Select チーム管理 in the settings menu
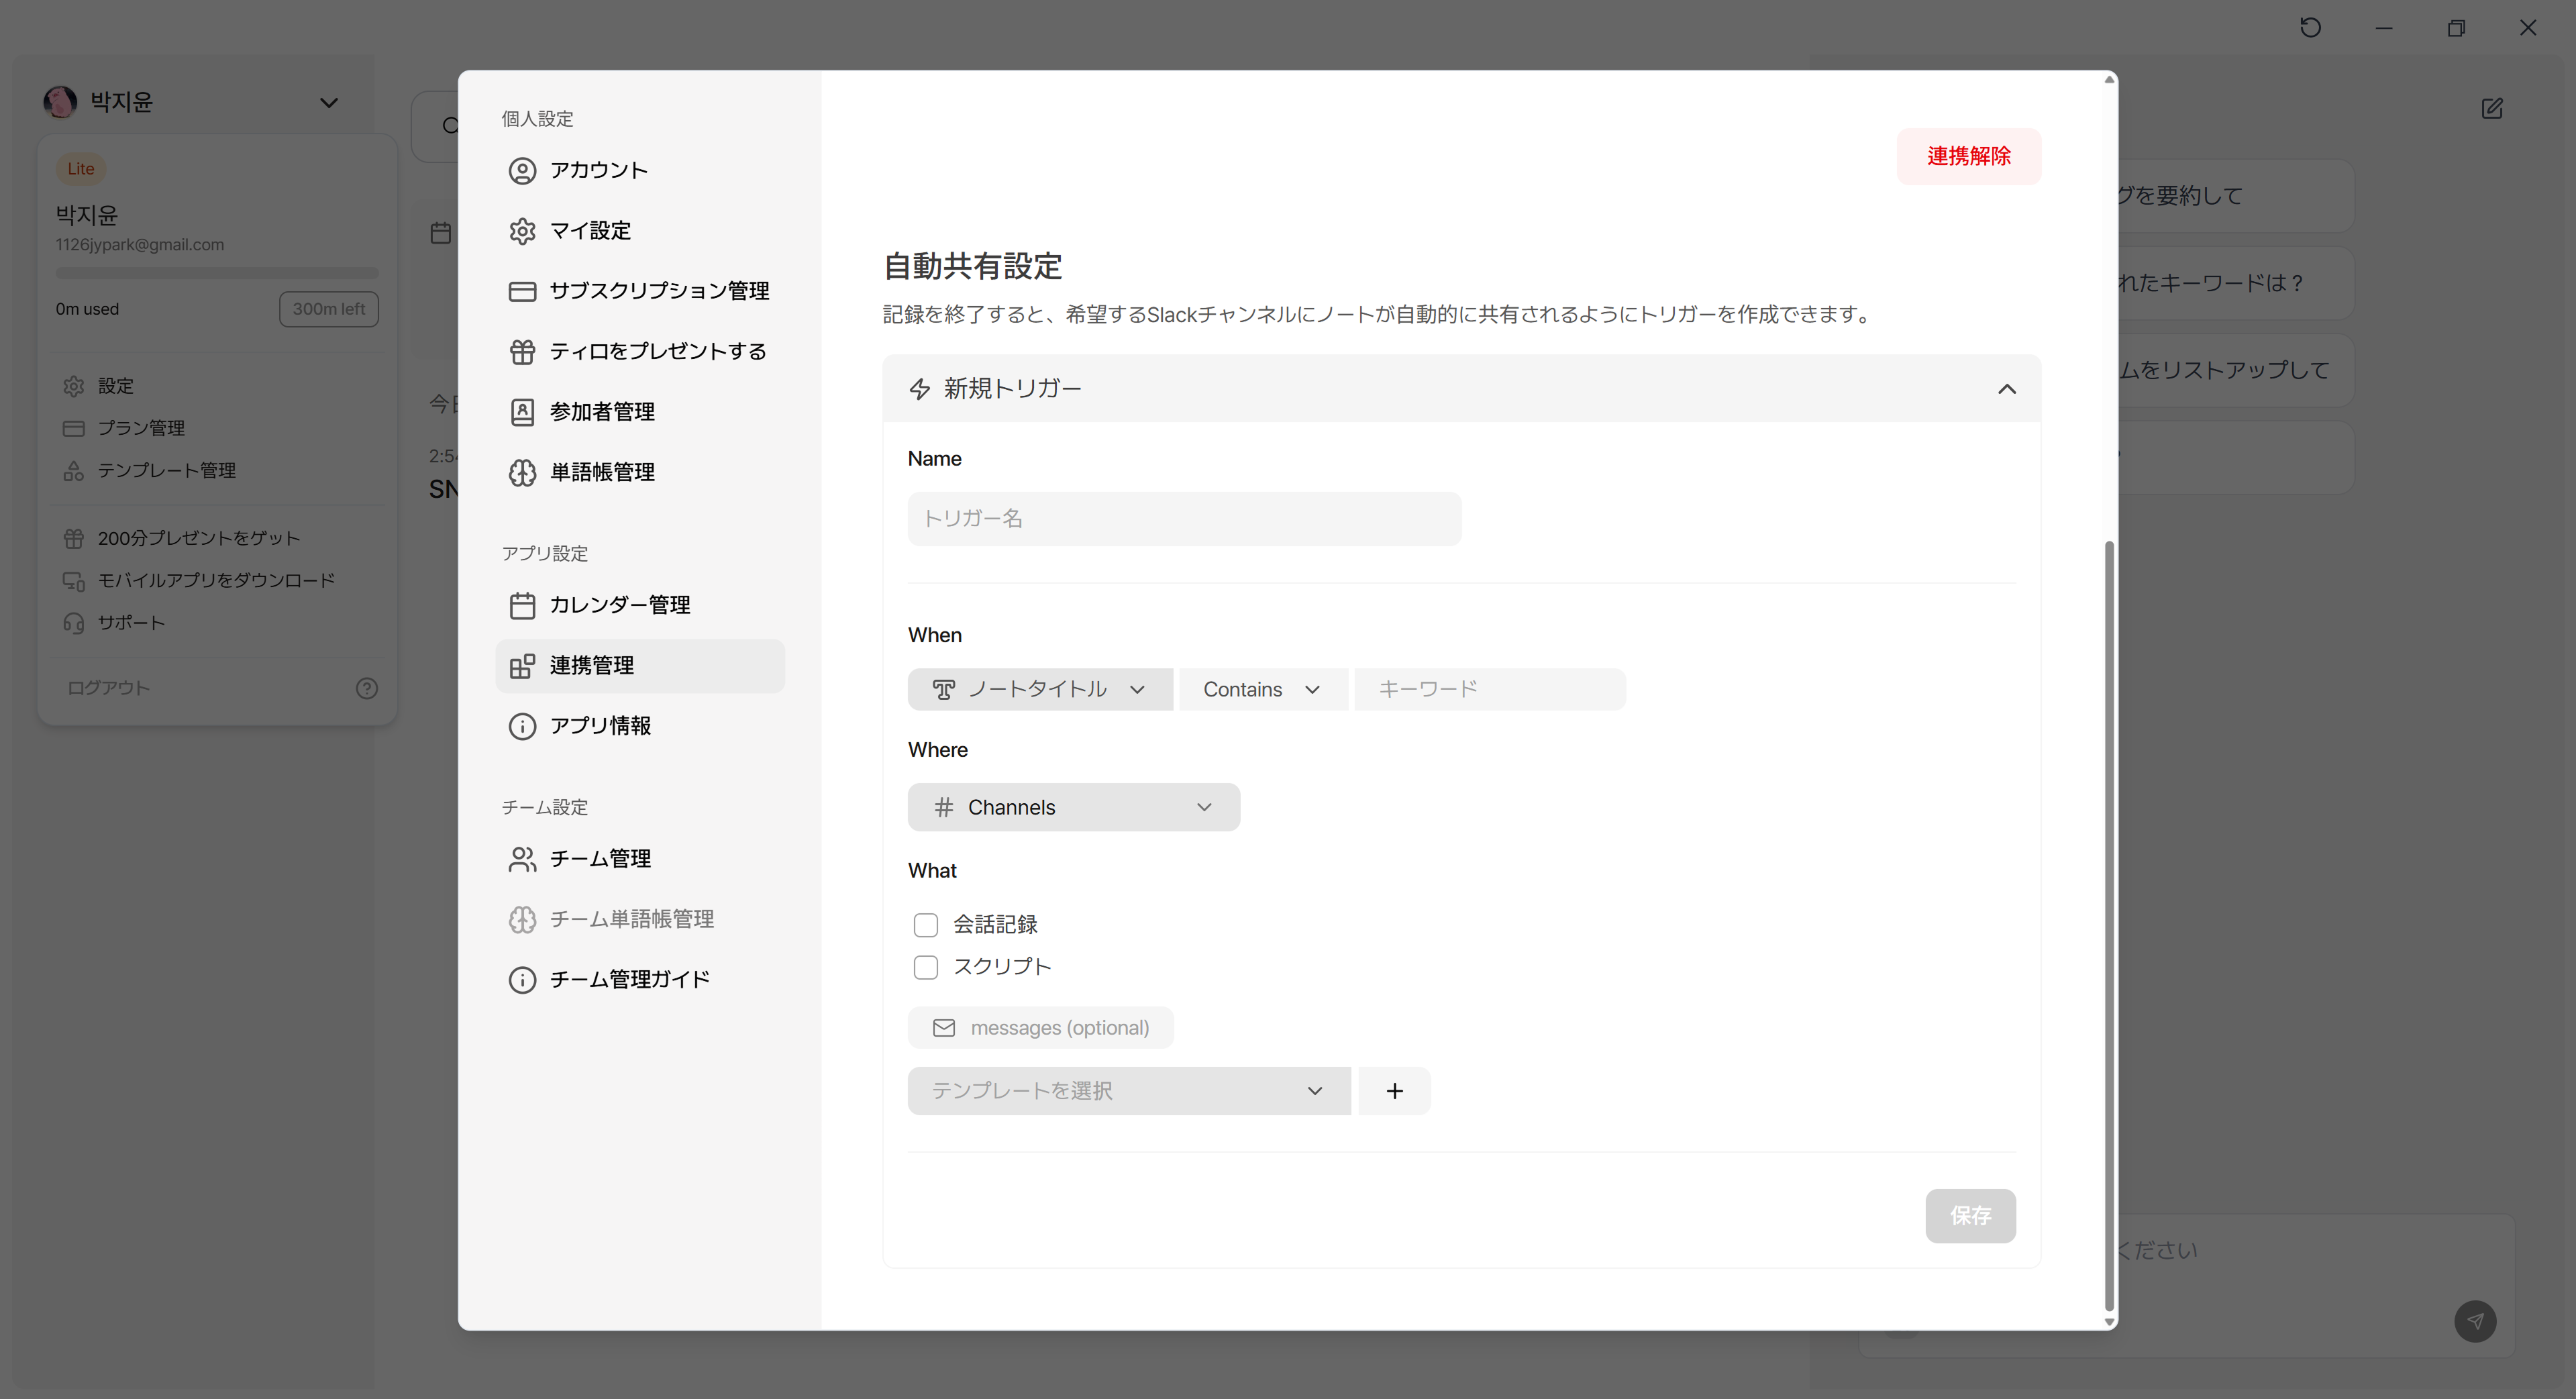2576x1399 pixels. point(600,859)
